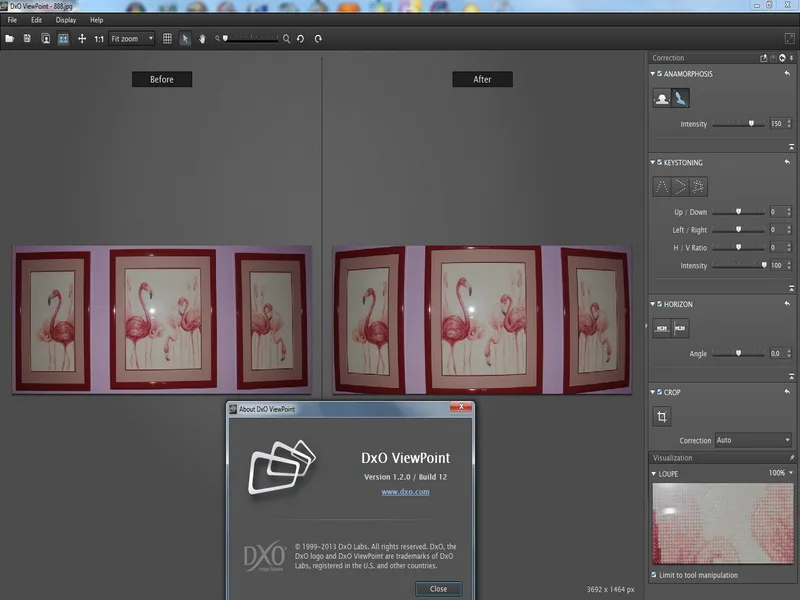Screen dimensions: 800x600
Task: Reset Horizon with its undo arrow
Action: tap(787, 304)
